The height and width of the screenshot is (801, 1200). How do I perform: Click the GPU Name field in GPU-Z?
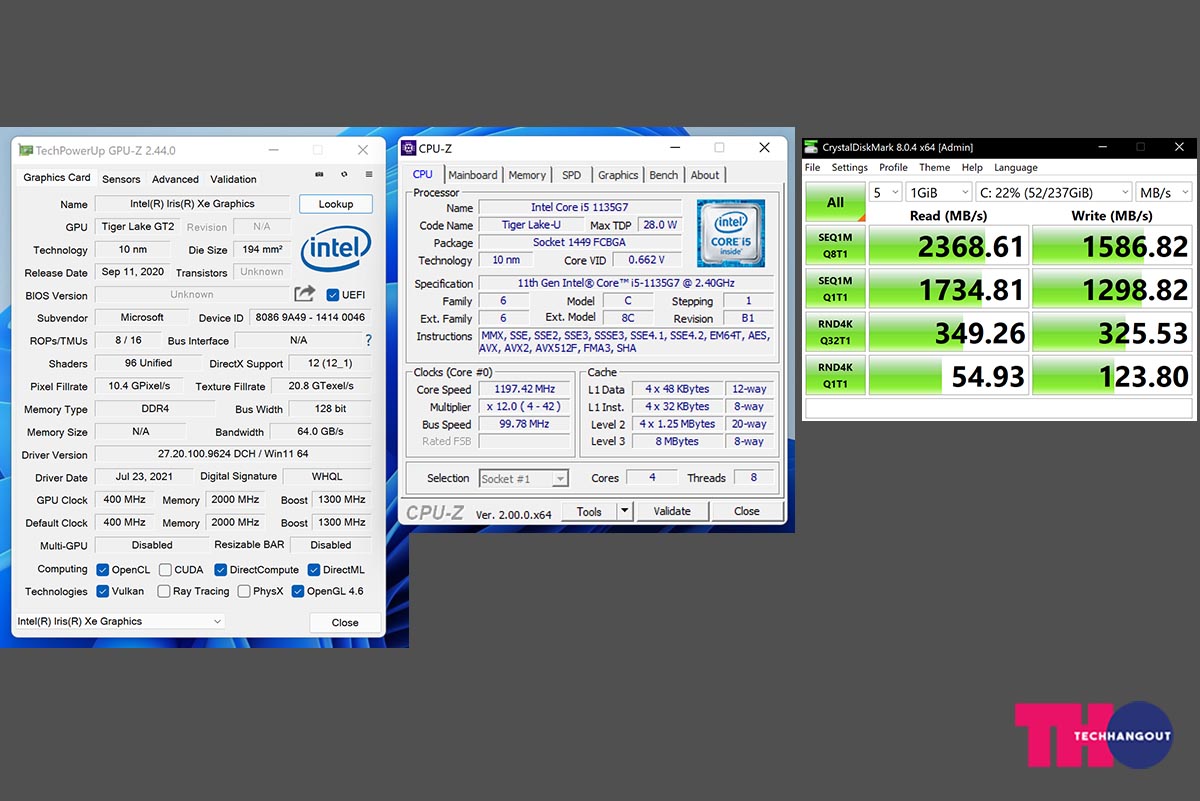192,204
